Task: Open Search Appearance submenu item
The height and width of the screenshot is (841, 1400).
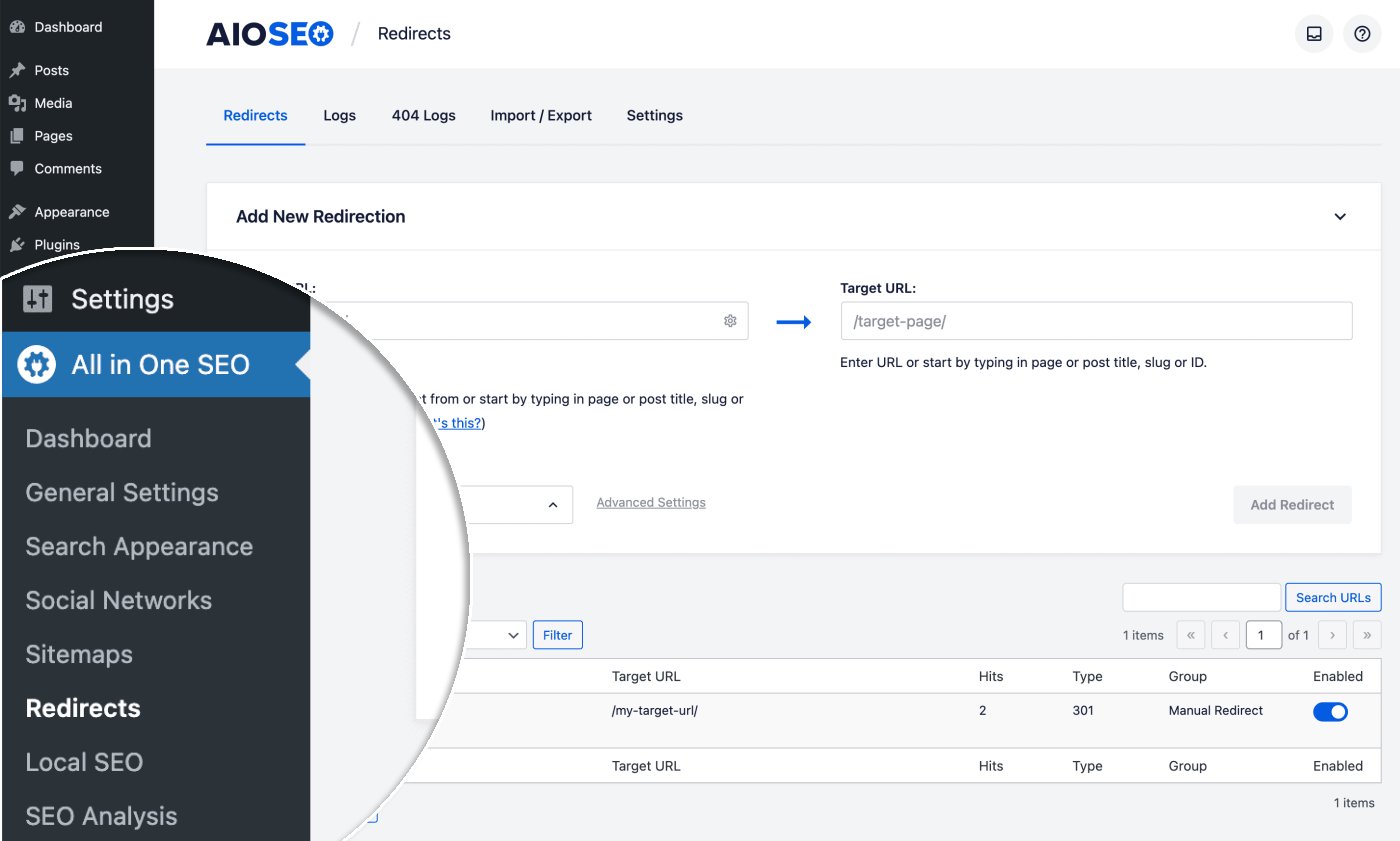Action: [139, 547]
